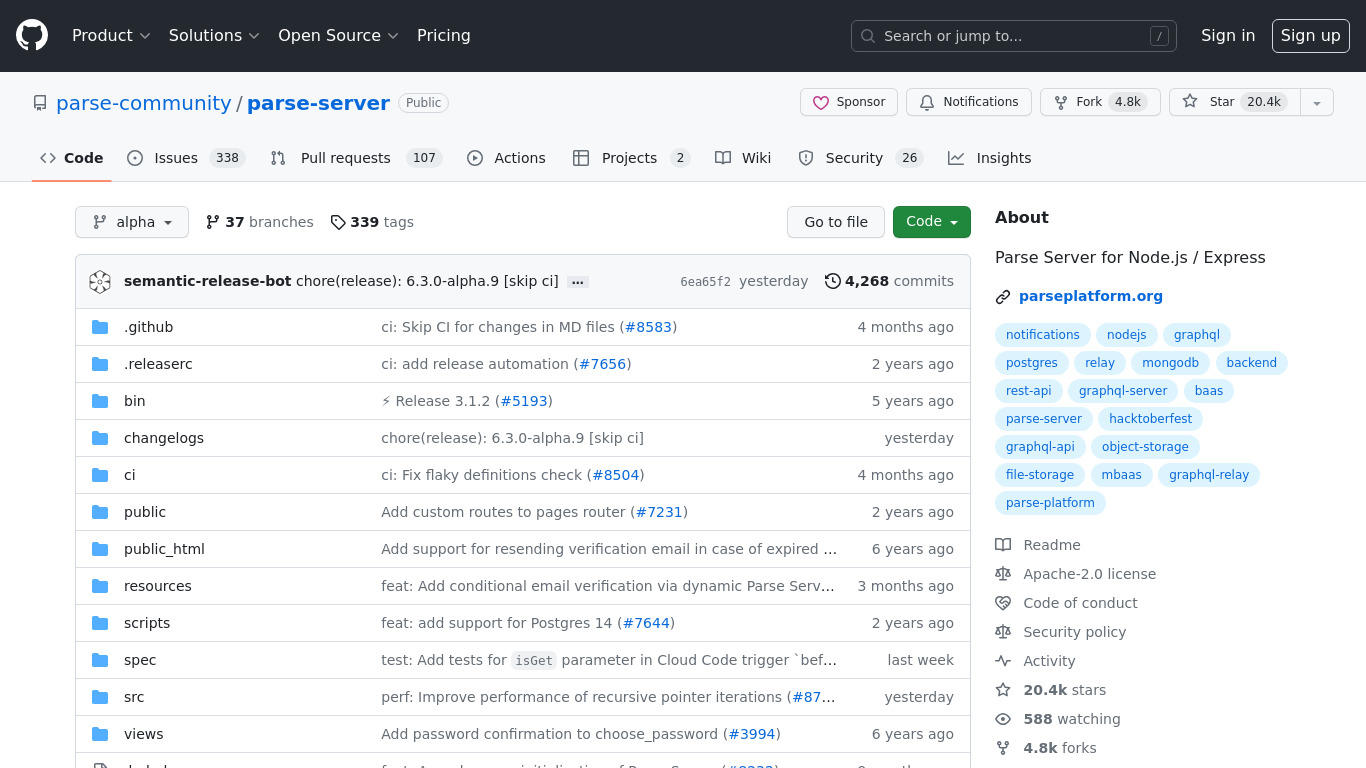Switch to the Projects tab
Screen dimensions: 1366x768
click(631, 158)
